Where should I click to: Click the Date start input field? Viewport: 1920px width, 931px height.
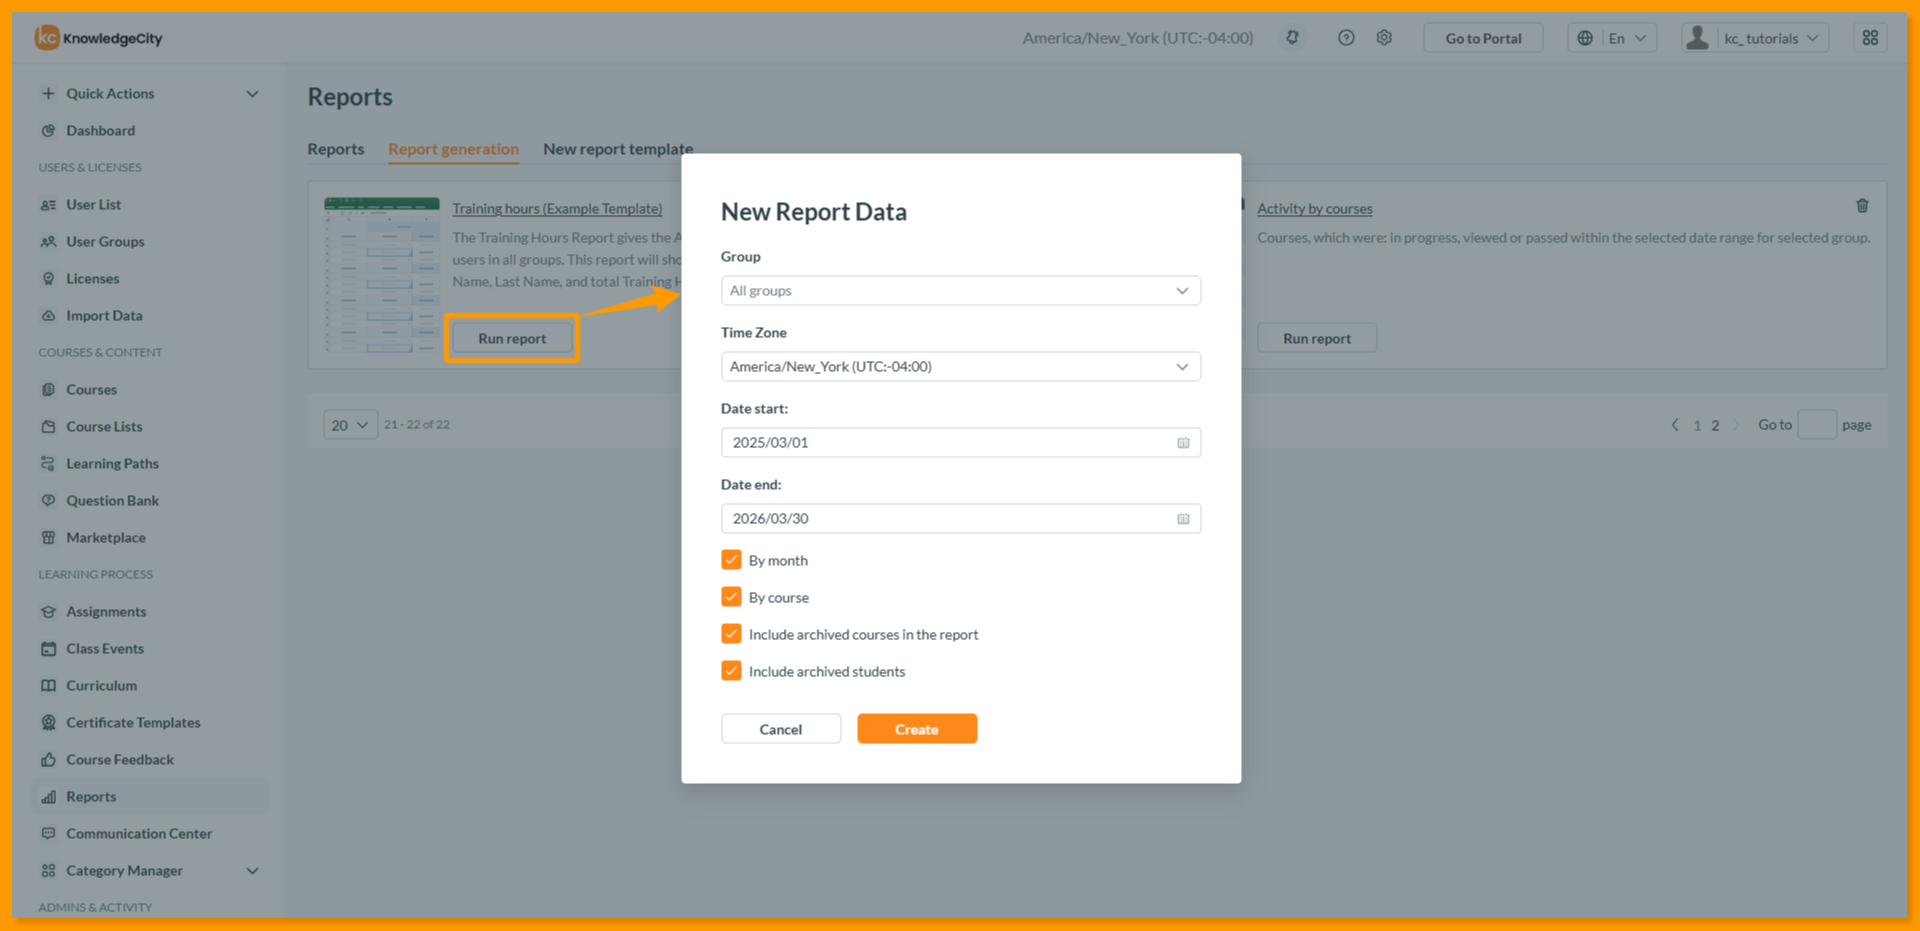960,442
